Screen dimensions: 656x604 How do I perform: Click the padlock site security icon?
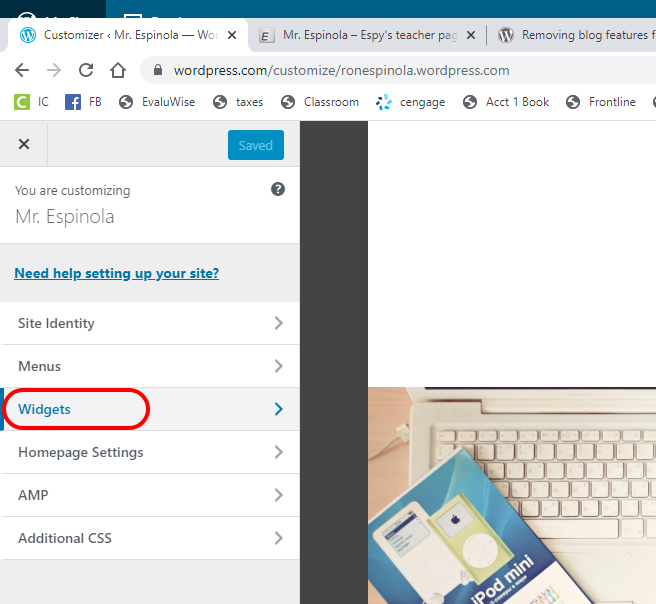[x=158, y=71]
